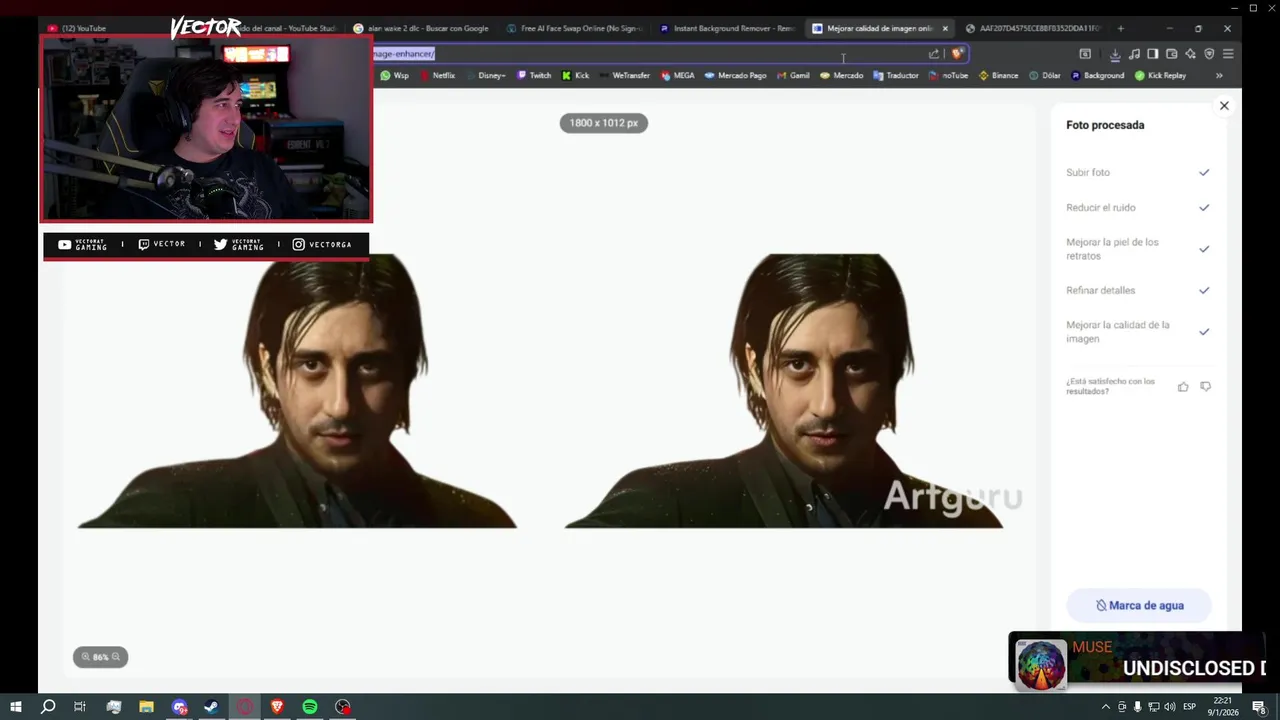The image size is (1280, 720).
Task: Open the Dólar bookmark
Action: [1045, 75]
